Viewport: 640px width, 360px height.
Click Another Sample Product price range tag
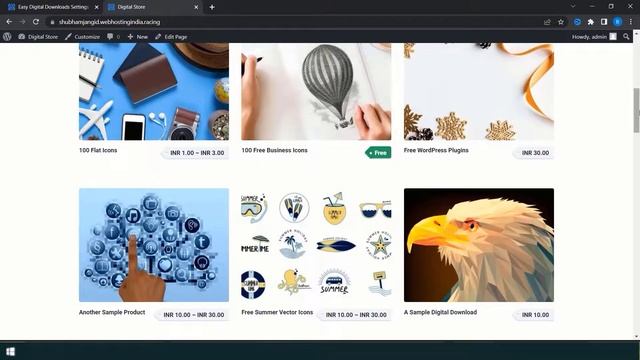coord(192,315)
